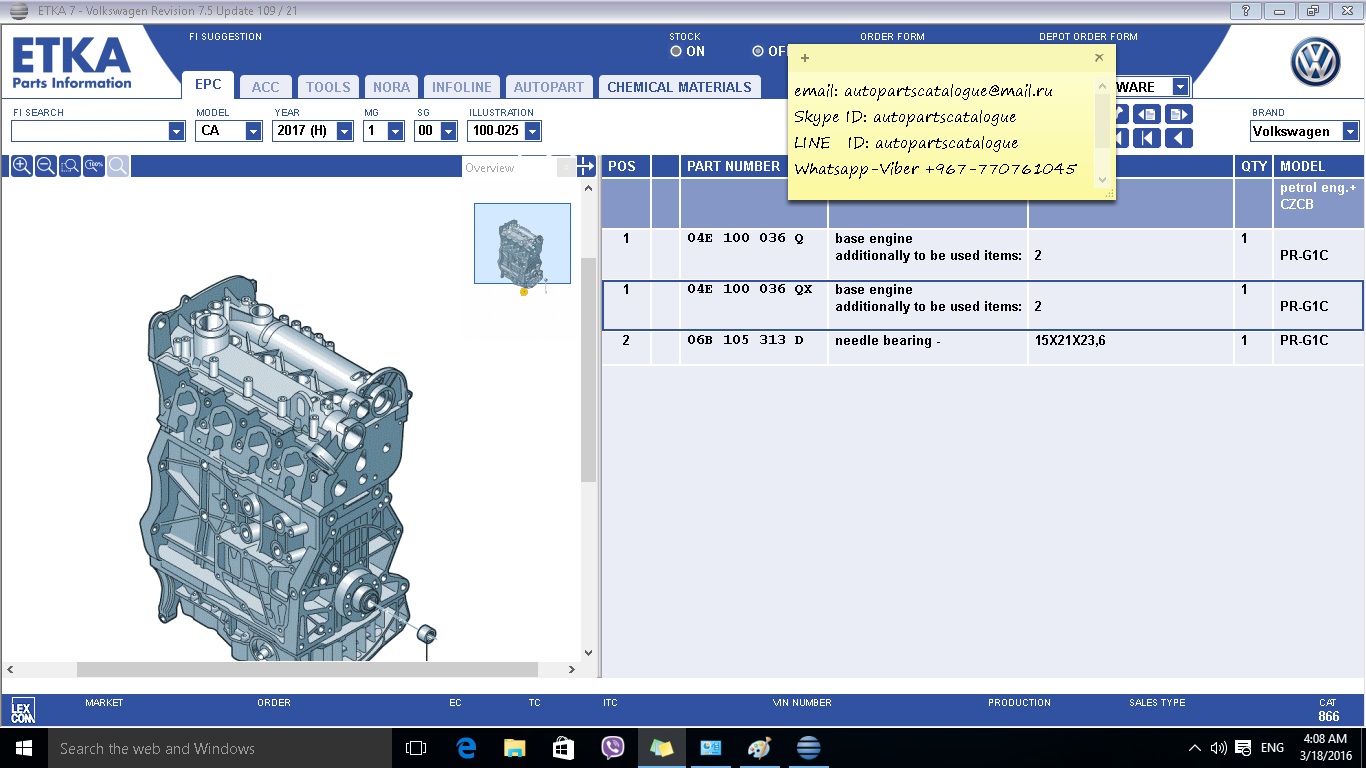
Task: Open the CHEMICAL MATERIALS tab
Action: point(679,87)
